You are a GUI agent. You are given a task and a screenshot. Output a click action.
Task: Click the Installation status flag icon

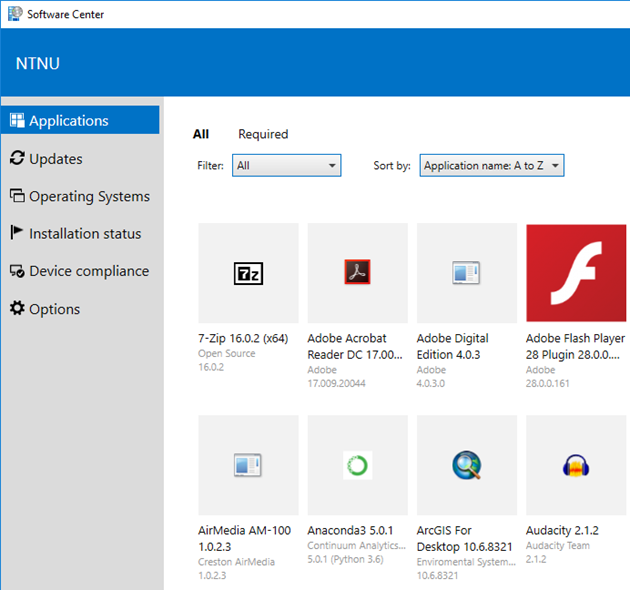pyautogui.click(x=16, y=232)
